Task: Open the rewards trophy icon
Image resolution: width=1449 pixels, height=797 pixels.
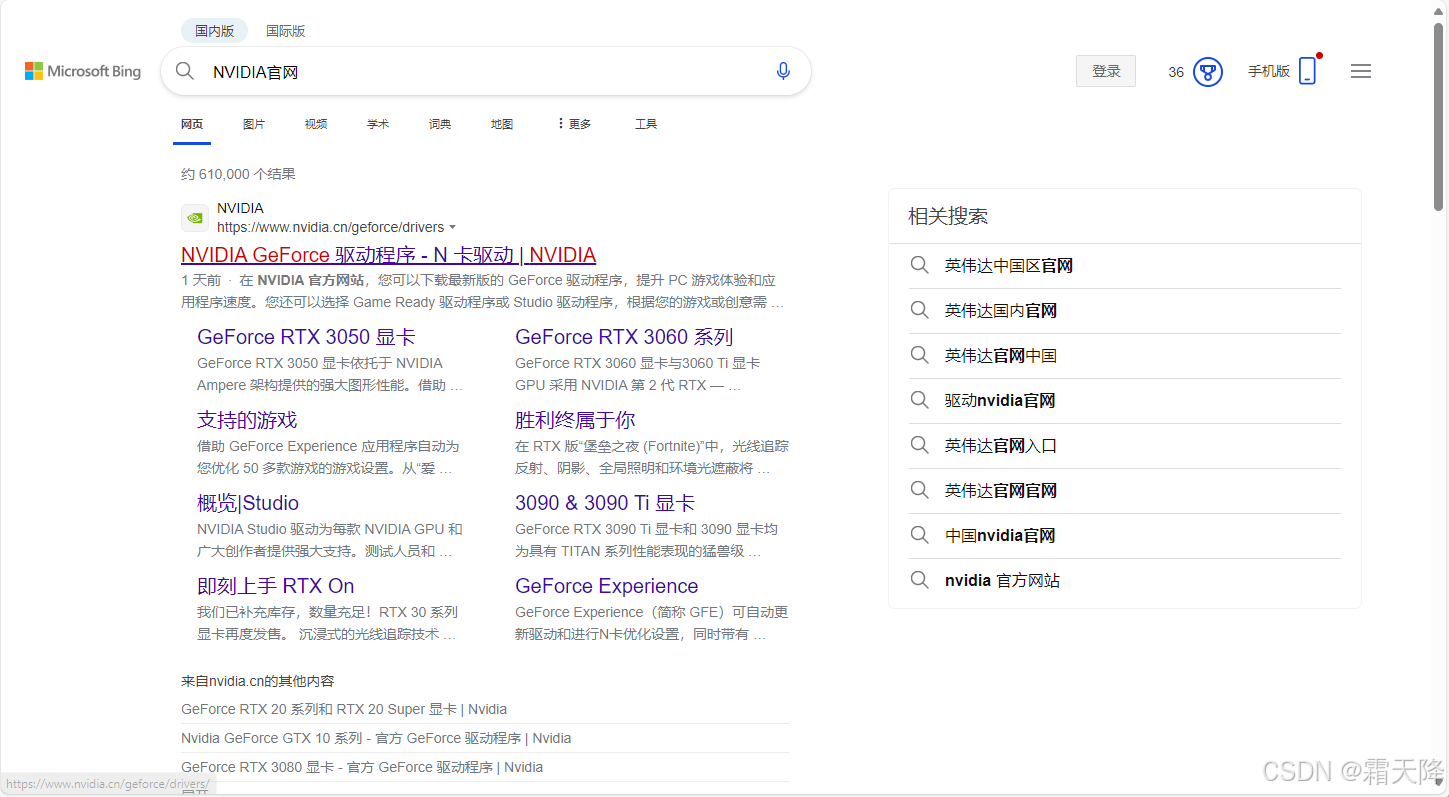Action: point(1208,72)
